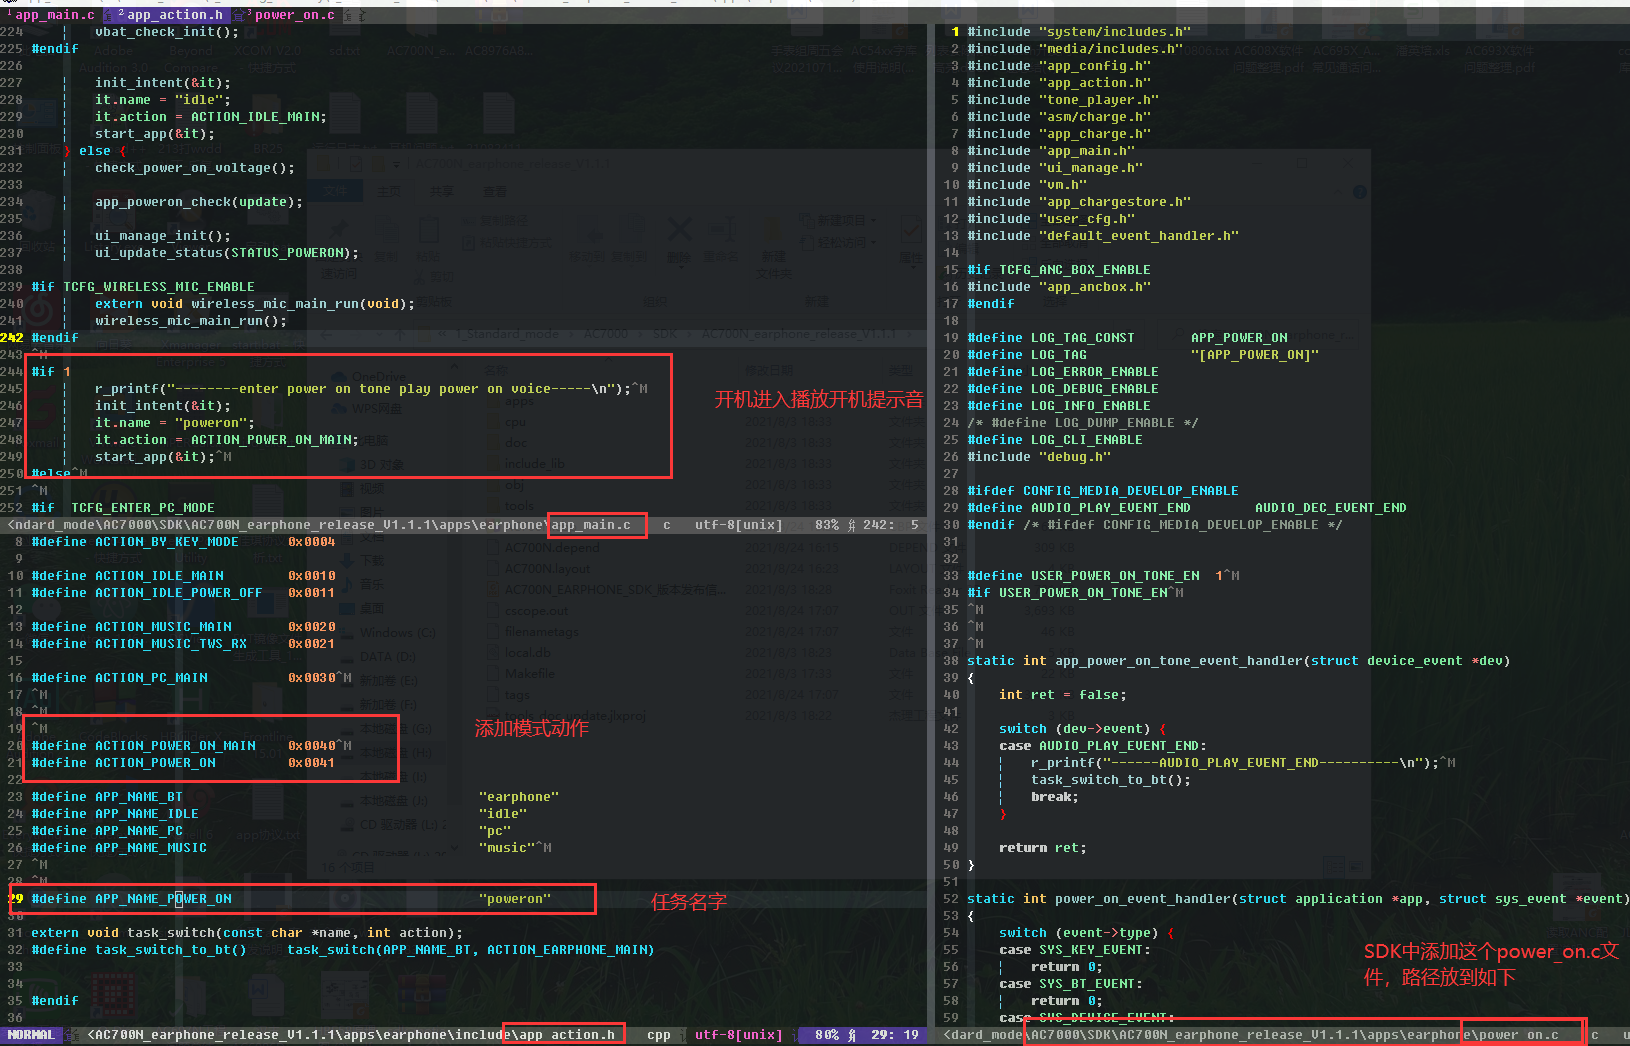This screenshot has height=1046, width=1630.
Task: Click the #define ACTION_IDLE_MAIN line
Action: [x=183, y=576]
